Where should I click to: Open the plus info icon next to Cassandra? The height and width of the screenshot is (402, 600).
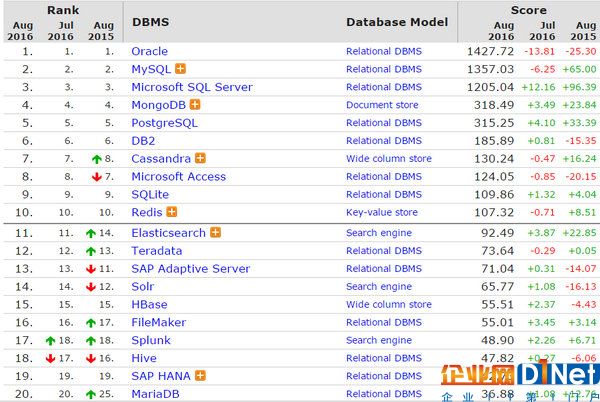(x=200, y=158)
